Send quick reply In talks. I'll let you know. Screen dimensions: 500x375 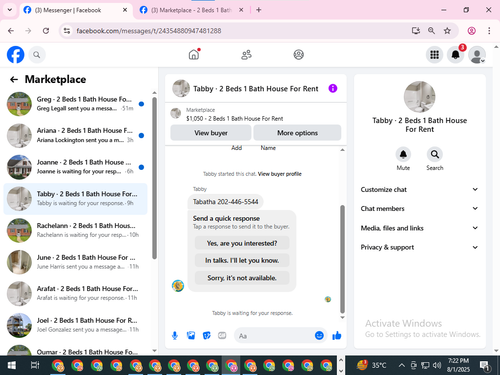click(x=242, y=260)
